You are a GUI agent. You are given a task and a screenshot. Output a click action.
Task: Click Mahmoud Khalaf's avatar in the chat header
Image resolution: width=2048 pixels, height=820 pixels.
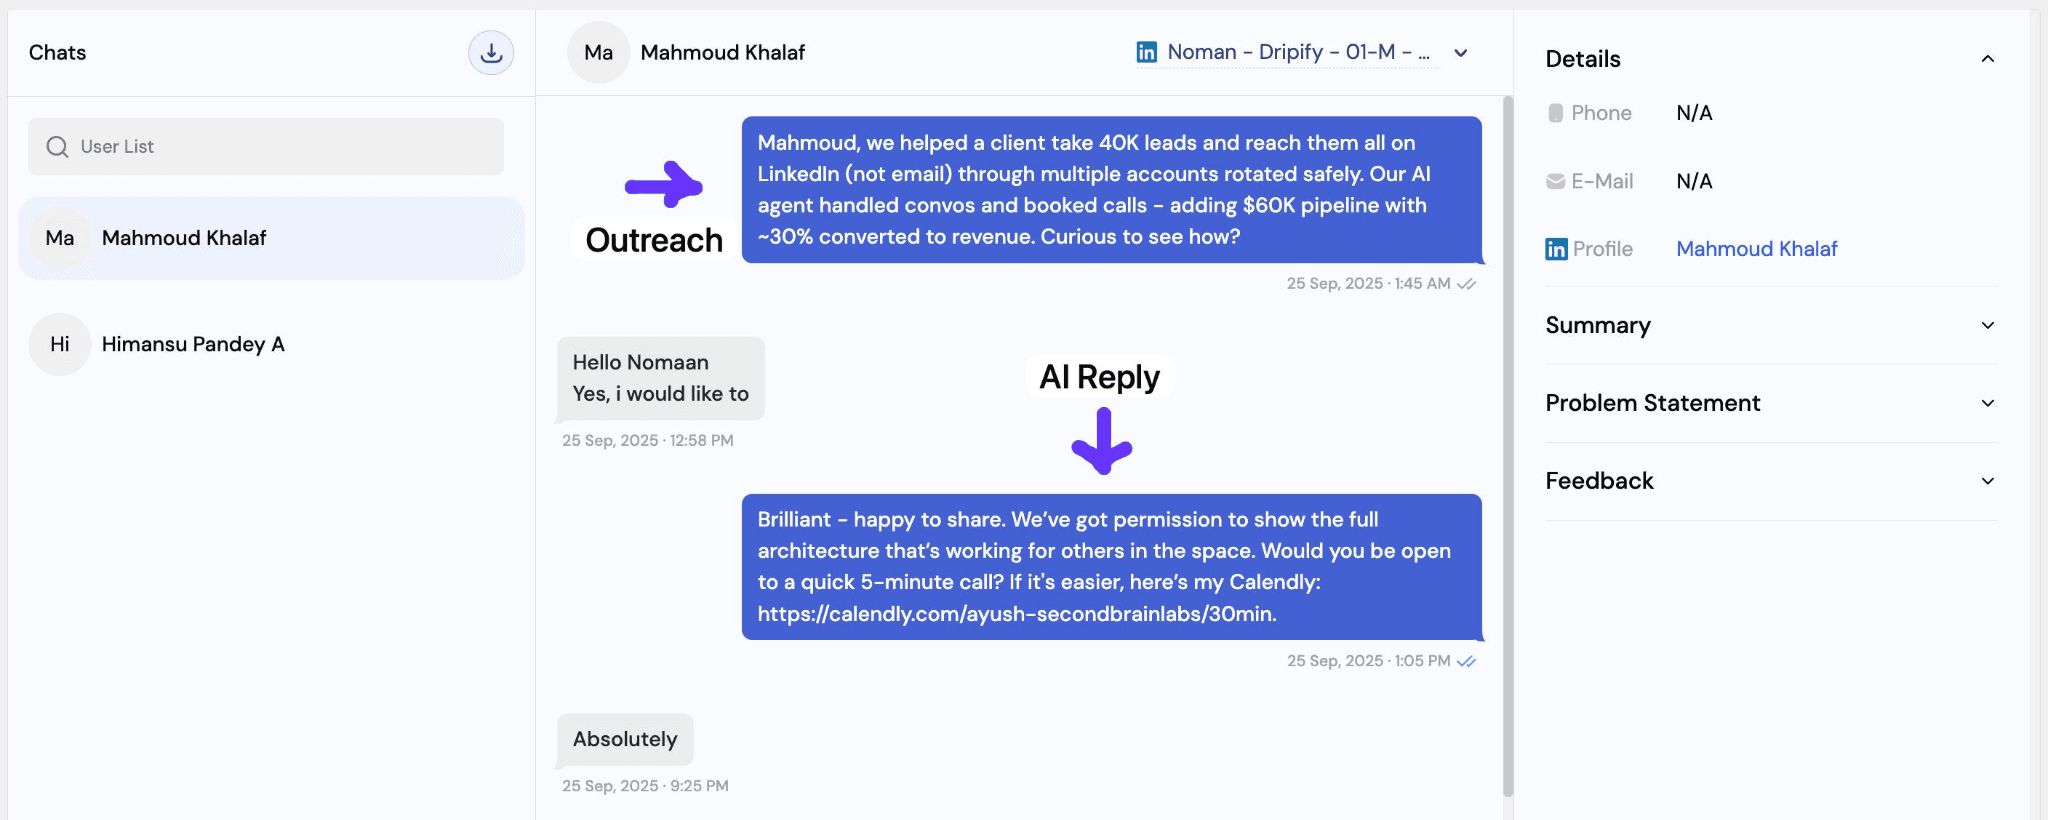(x=598, y=52)
